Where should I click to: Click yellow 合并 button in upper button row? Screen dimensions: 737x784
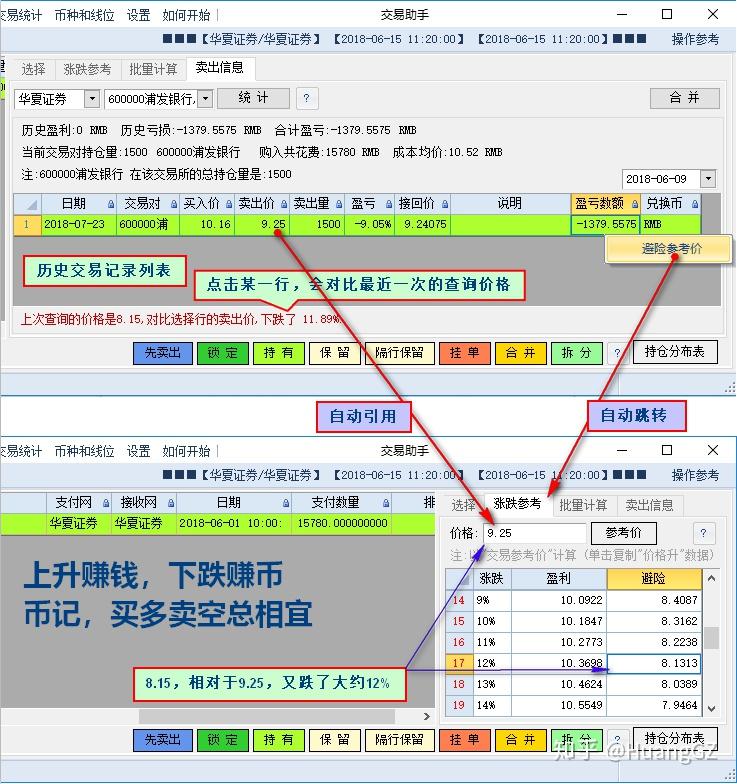point(520,353)
